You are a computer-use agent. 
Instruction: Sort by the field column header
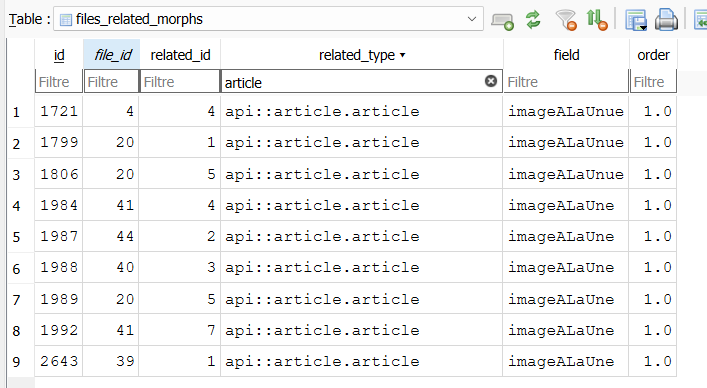(566, 55)
